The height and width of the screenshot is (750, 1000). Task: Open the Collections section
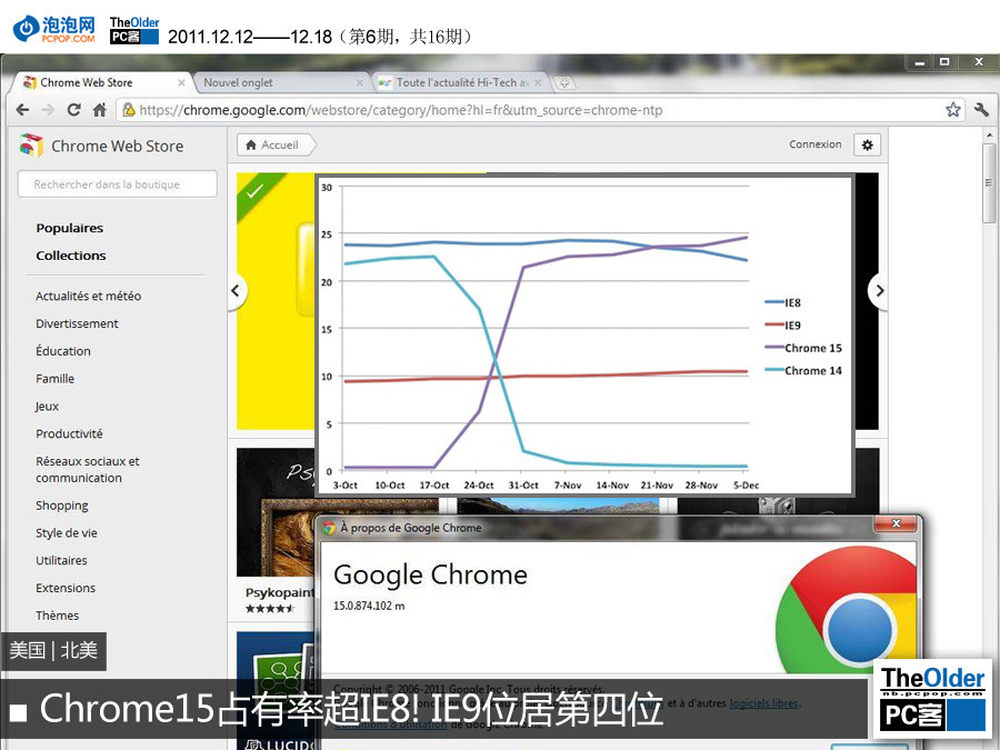[x=71, y=256]
